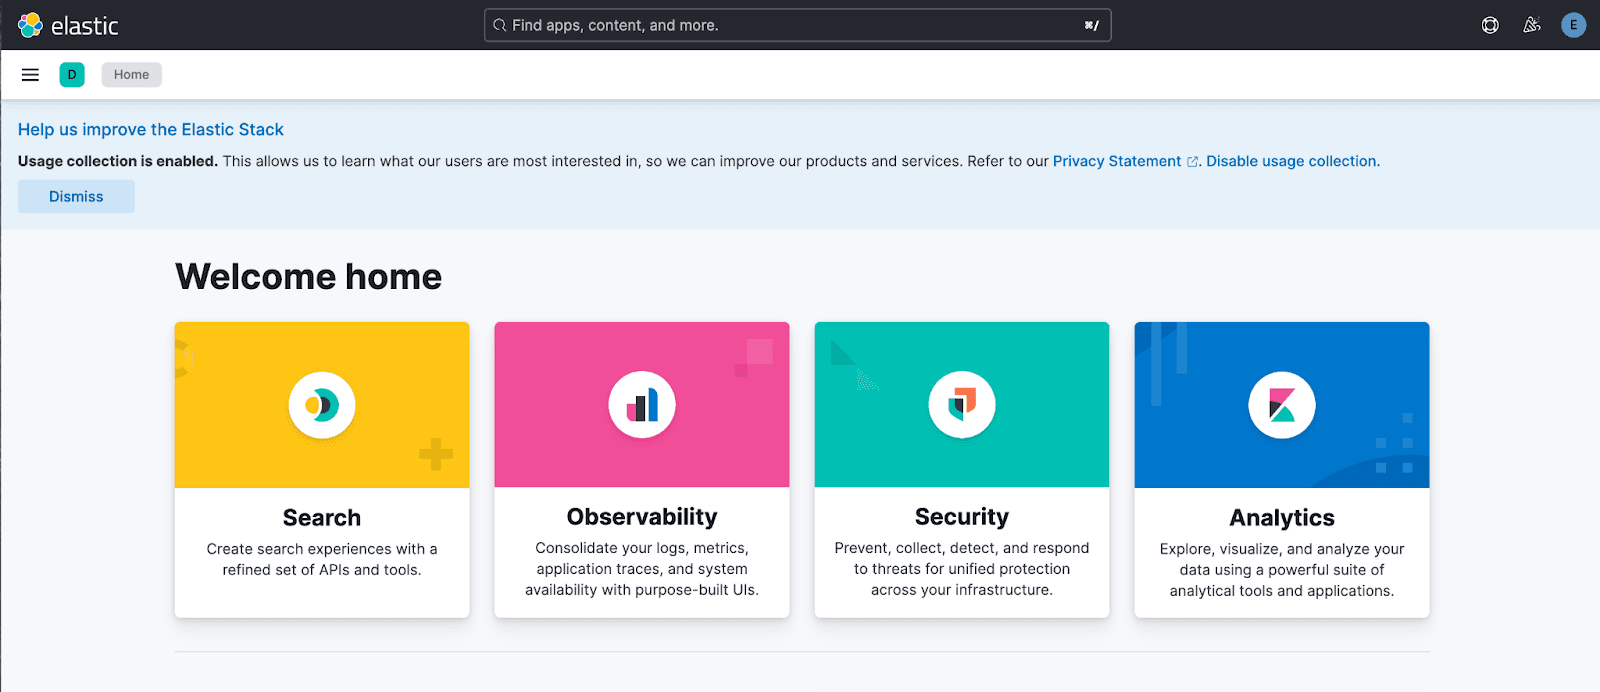This screenshot has height=692, width=1600.
Task: Open the help menu lifebuoy icon
Action: (x=1490, y=25)
